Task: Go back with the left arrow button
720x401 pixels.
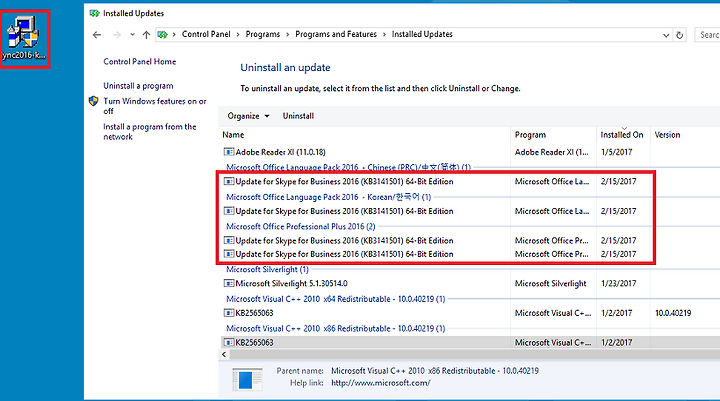Action: point(96,35)
